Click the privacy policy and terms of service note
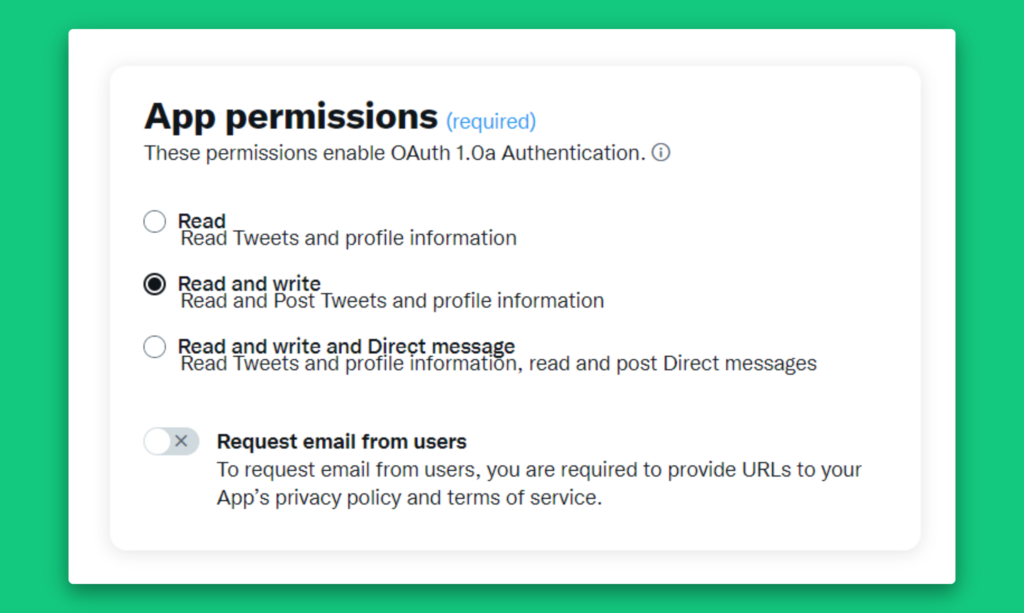Screen dimensions: 1024x613 pyautogui.click(x=539, y=484)
